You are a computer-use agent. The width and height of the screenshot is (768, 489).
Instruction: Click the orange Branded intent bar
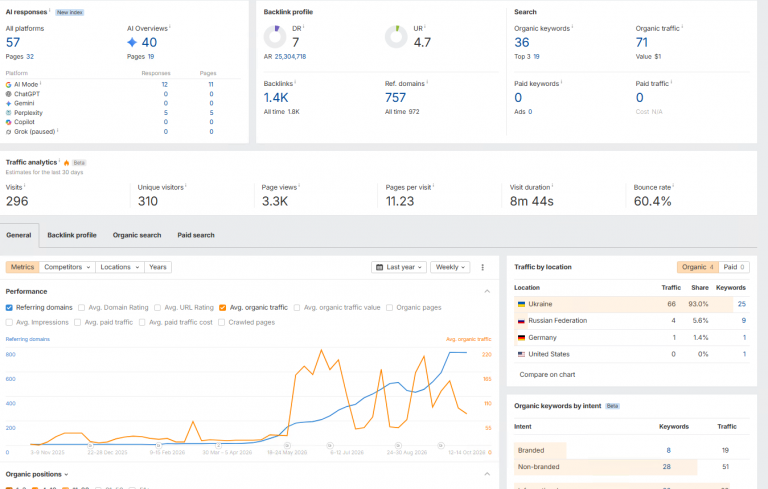[x=540, y=450]
